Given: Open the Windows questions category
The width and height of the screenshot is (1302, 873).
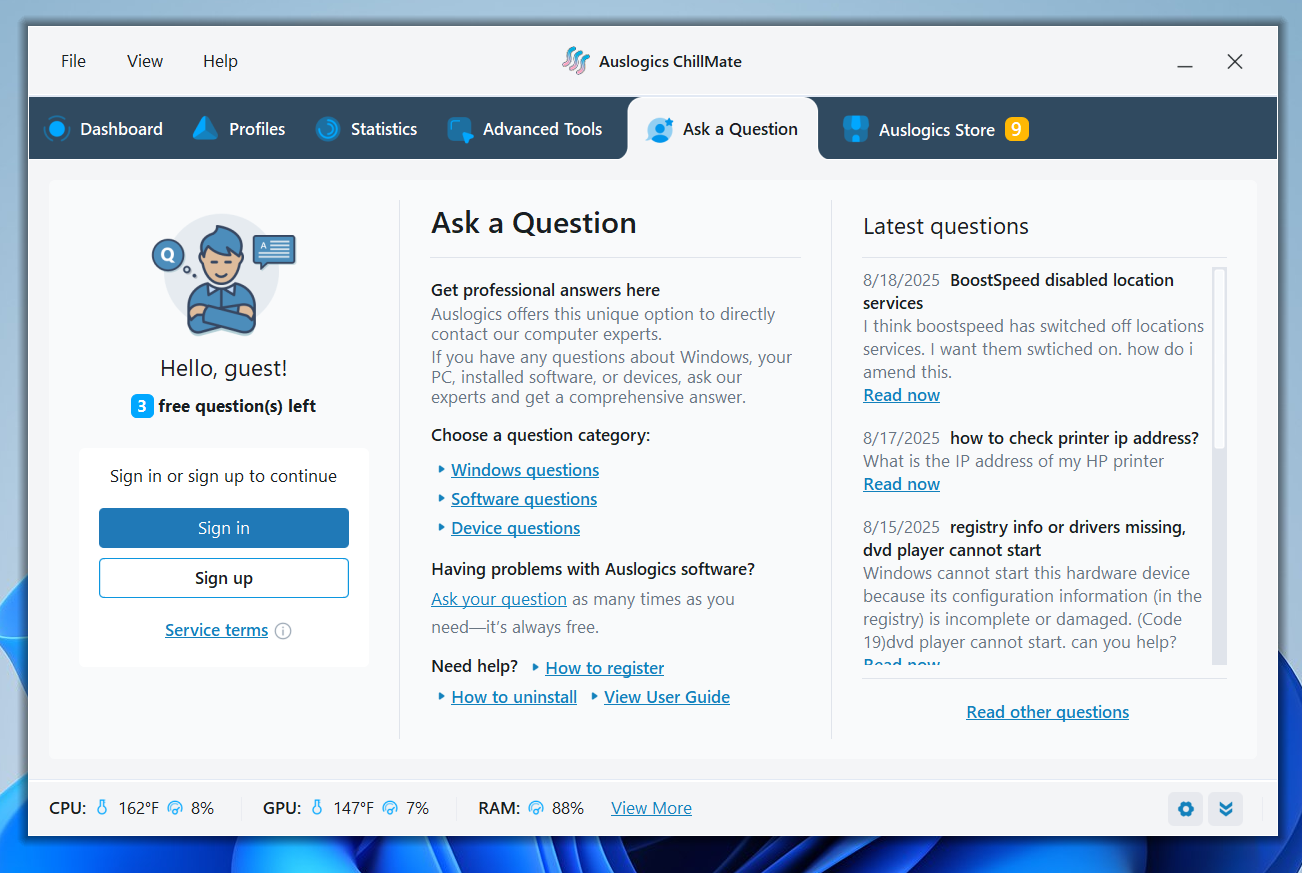Looking at the screenshot, I should pos(525,469).
